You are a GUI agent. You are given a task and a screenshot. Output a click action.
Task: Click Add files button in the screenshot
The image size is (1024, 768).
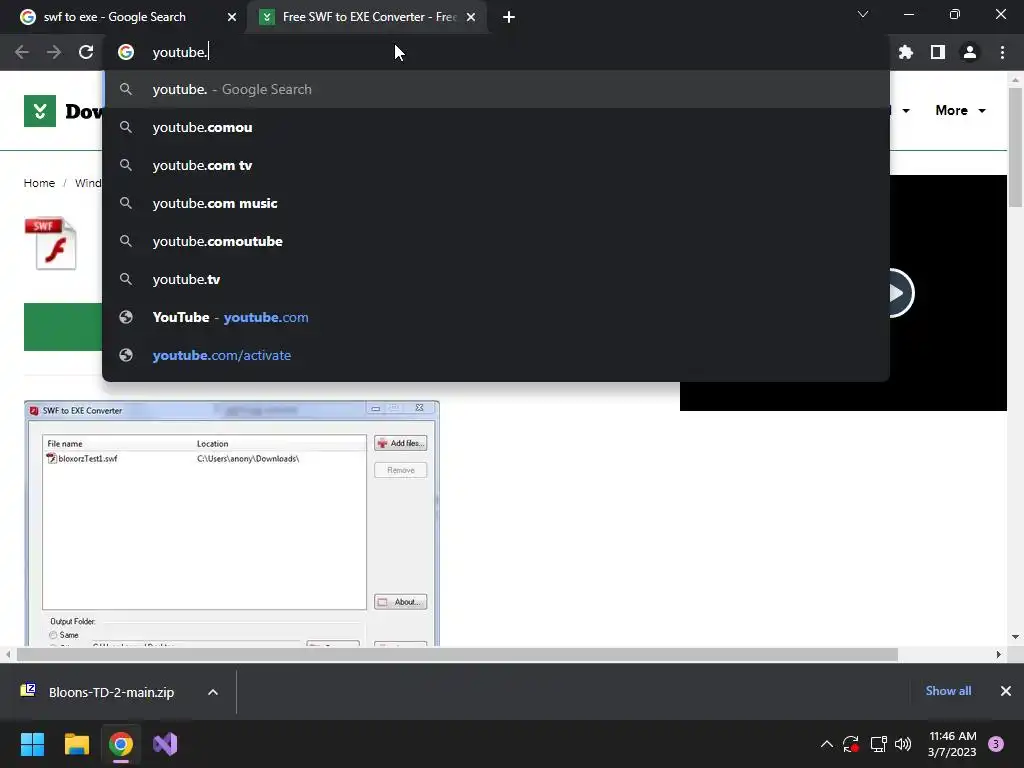[400, 443]
